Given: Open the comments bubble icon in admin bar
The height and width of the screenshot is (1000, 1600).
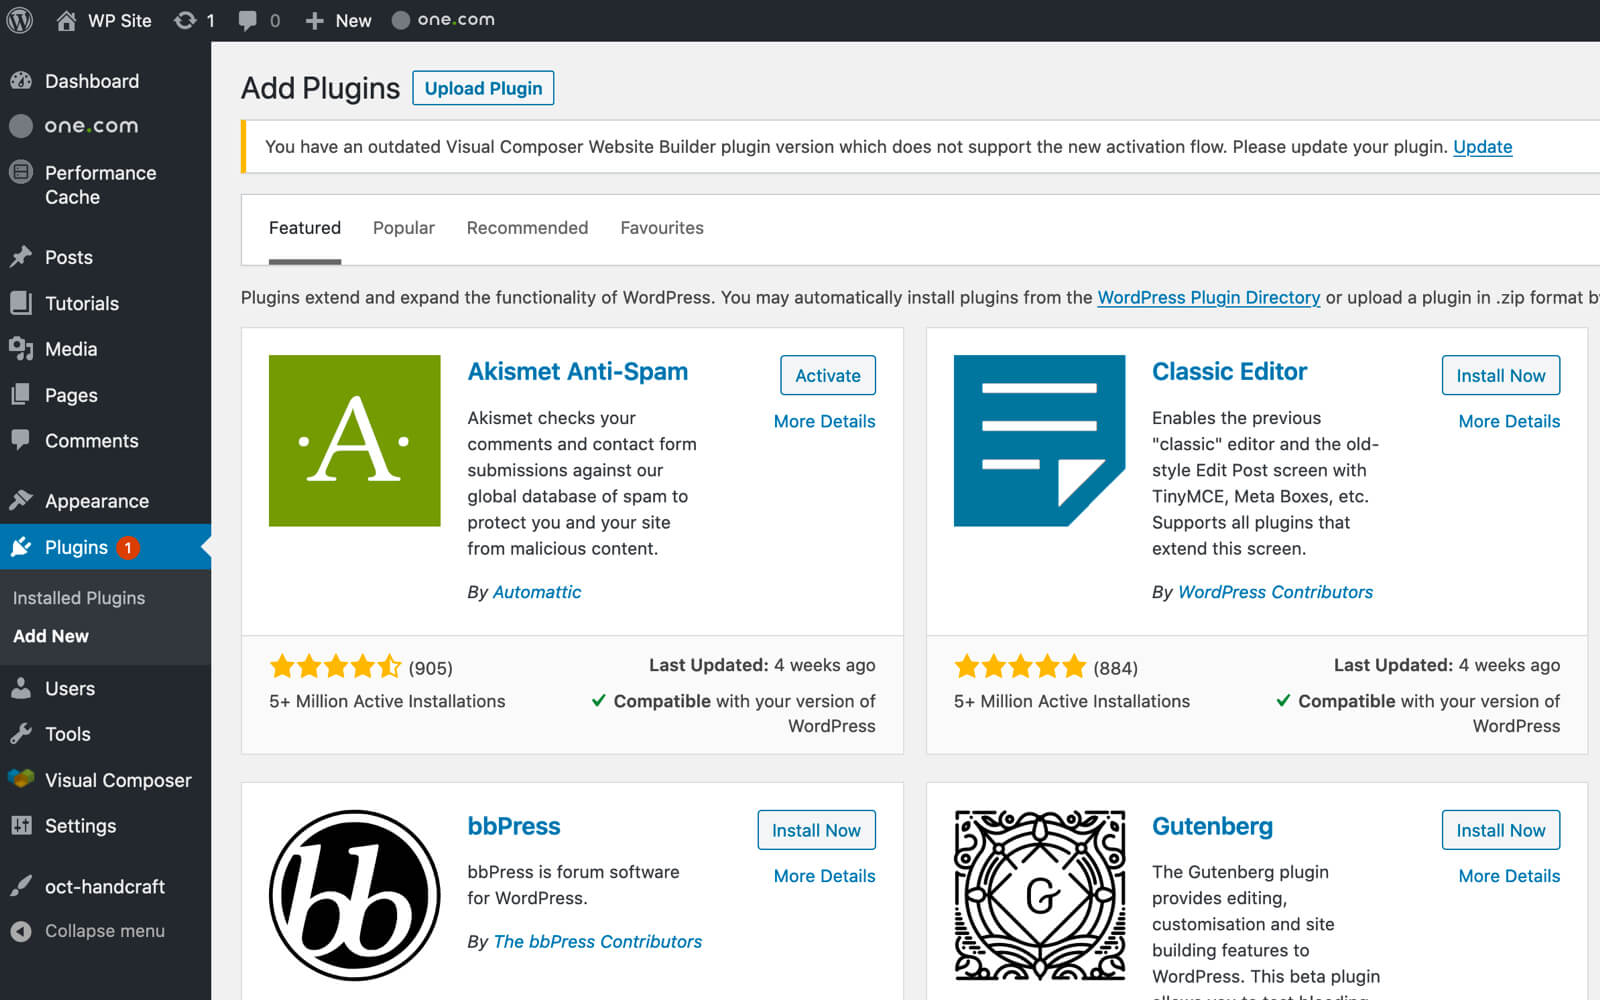Looking at the screenshot, I should tap(247, 21).
